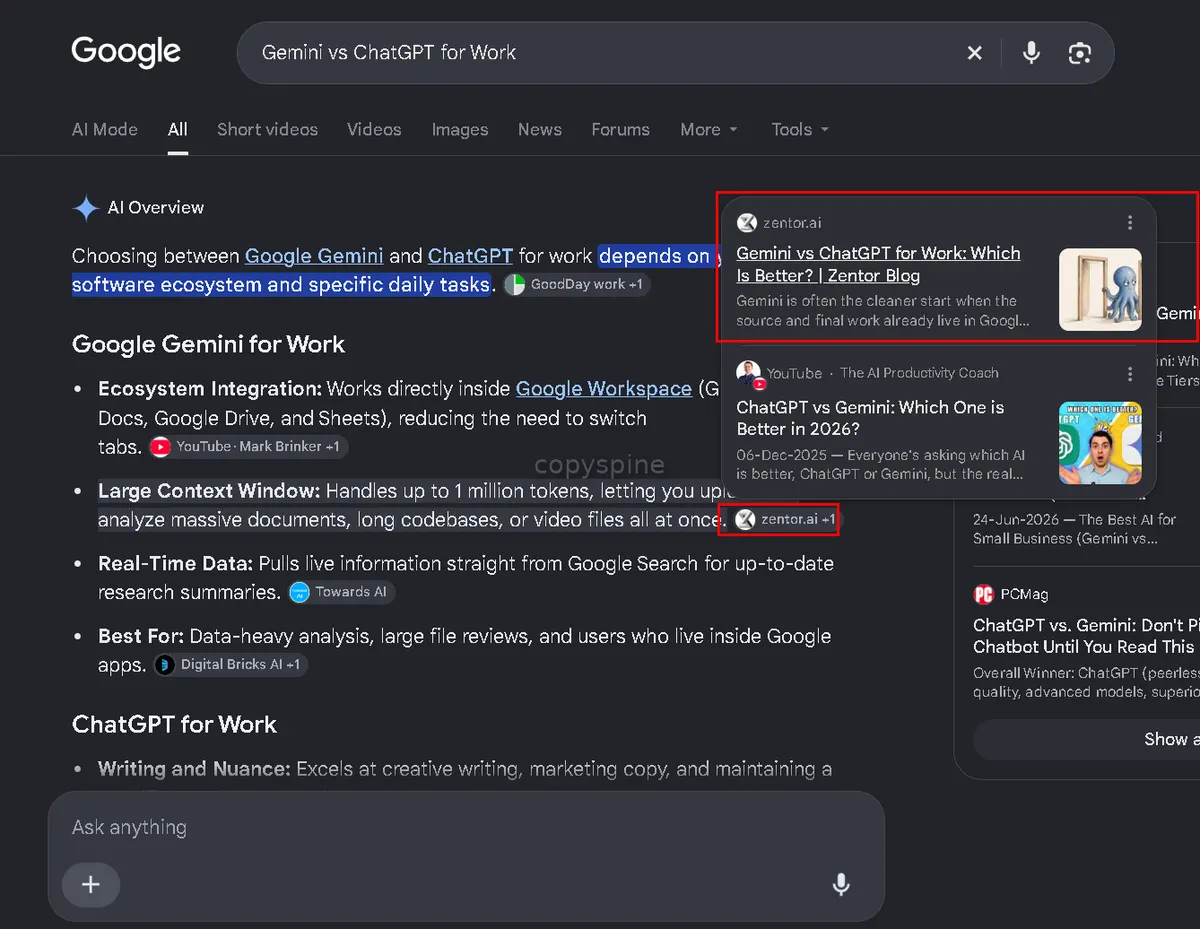Open the ChatGPT link in overview

coord(470,256)
